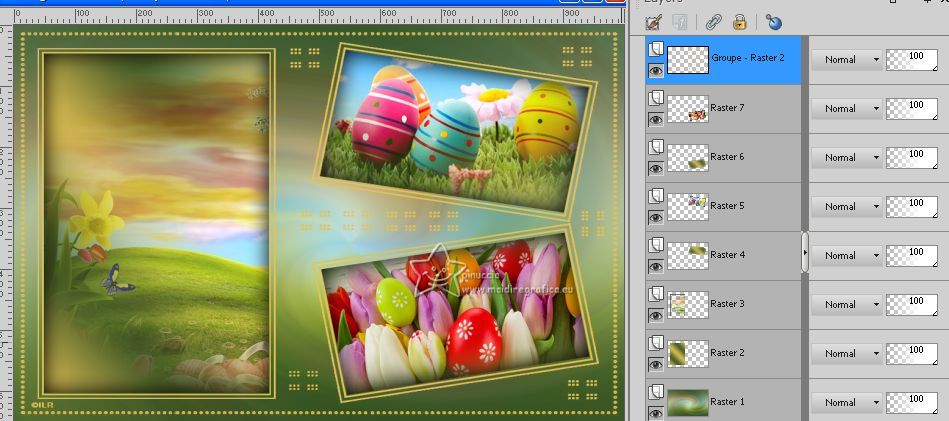
Task: Click the greyed-out Layer Effects icon
Action: (x=680, y=23)
